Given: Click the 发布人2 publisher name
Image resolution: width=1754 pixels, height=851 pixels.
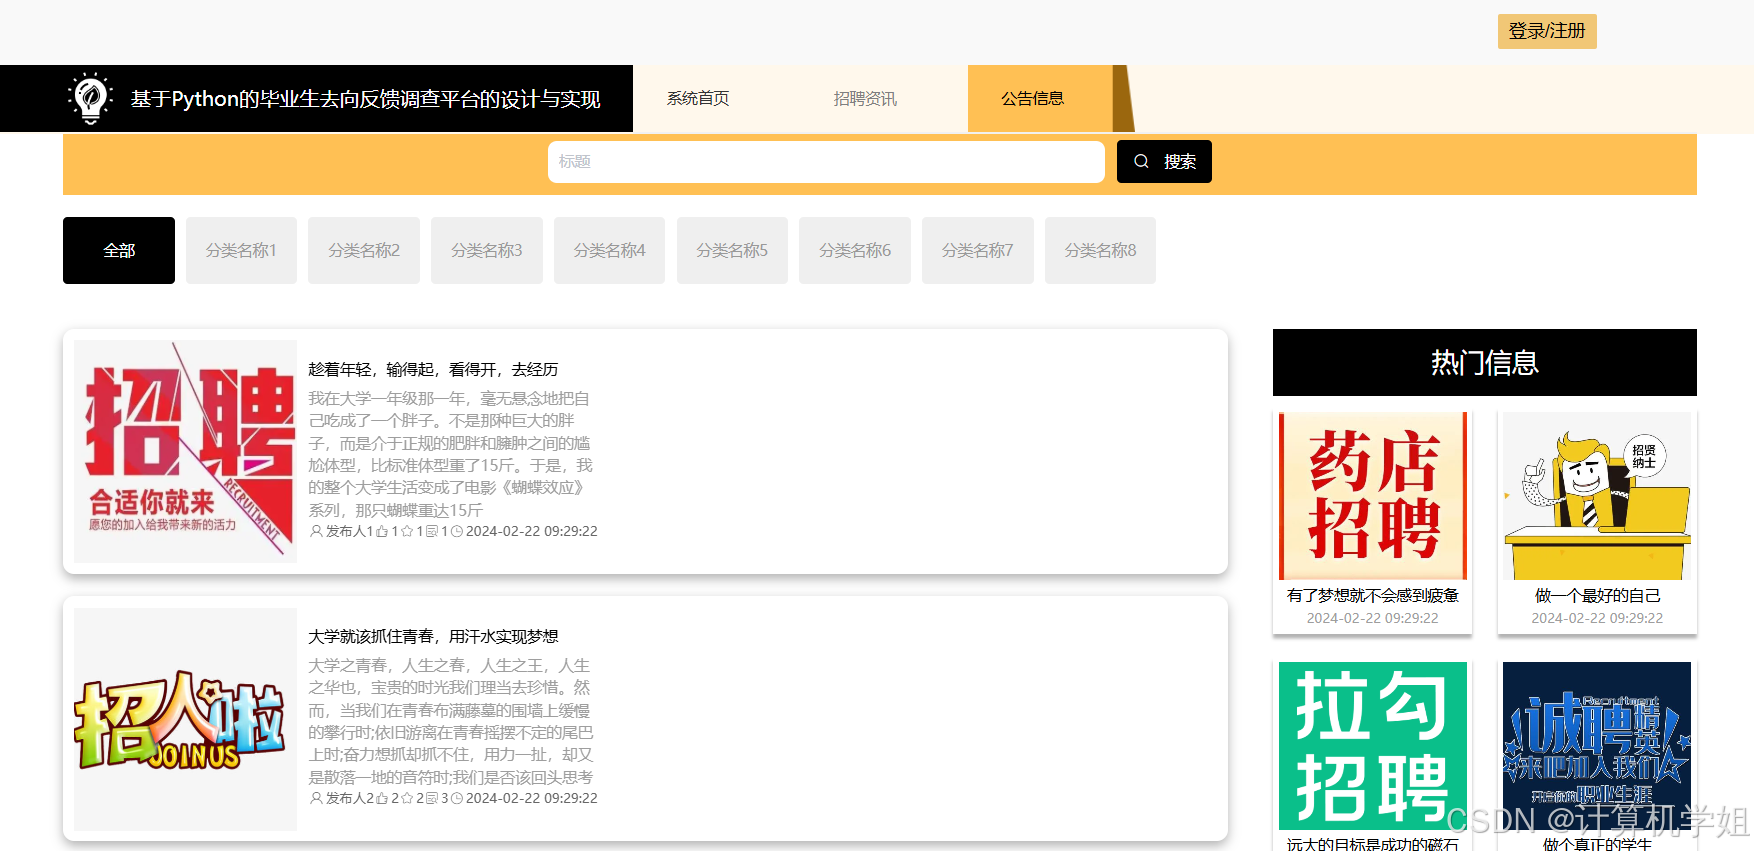Looking at the screenshot, I should (350, 799).
